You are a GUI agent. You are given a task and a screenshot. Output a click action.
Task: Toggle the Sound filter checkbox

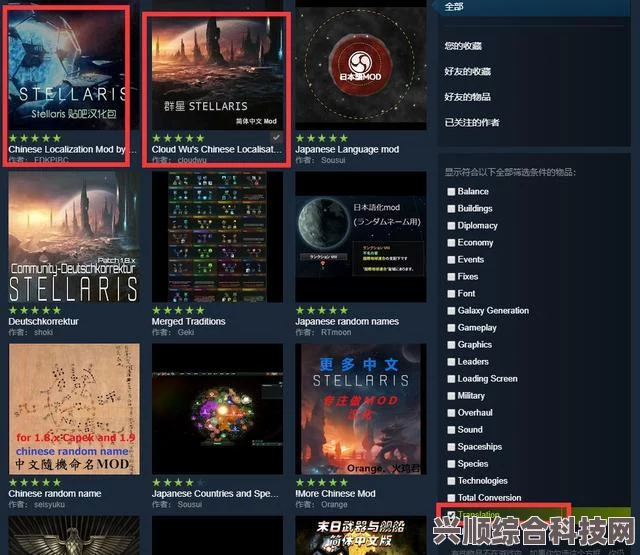(451, 430)
